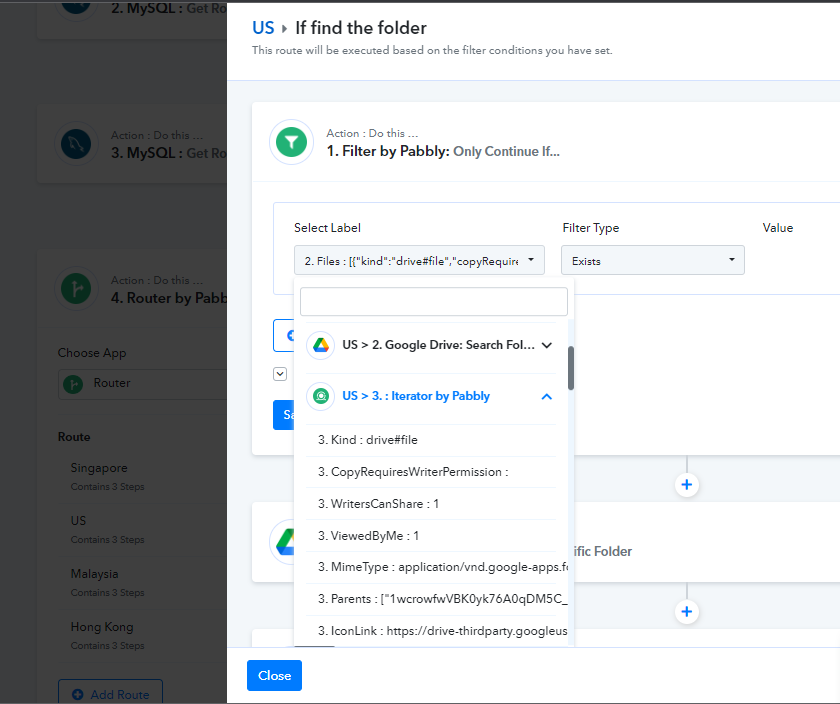This screenshot has height=704, width=840.
Task: Click the blue Save button partially shown
Action: (x=284, y=415)
